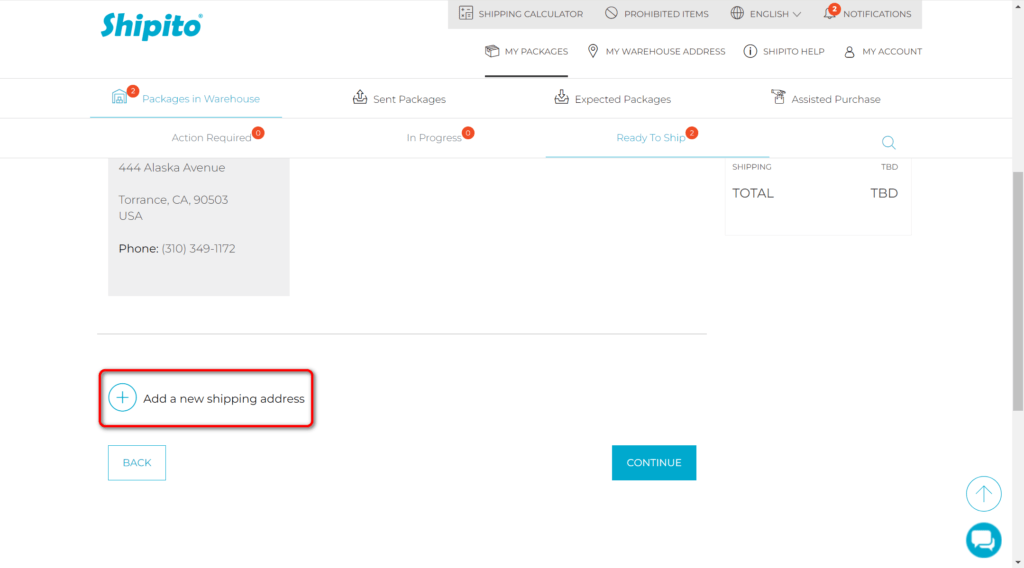Select the Ready To Ship sub-tab
The width and height of the screenshot is (1024, 568).
coord(650,138)
